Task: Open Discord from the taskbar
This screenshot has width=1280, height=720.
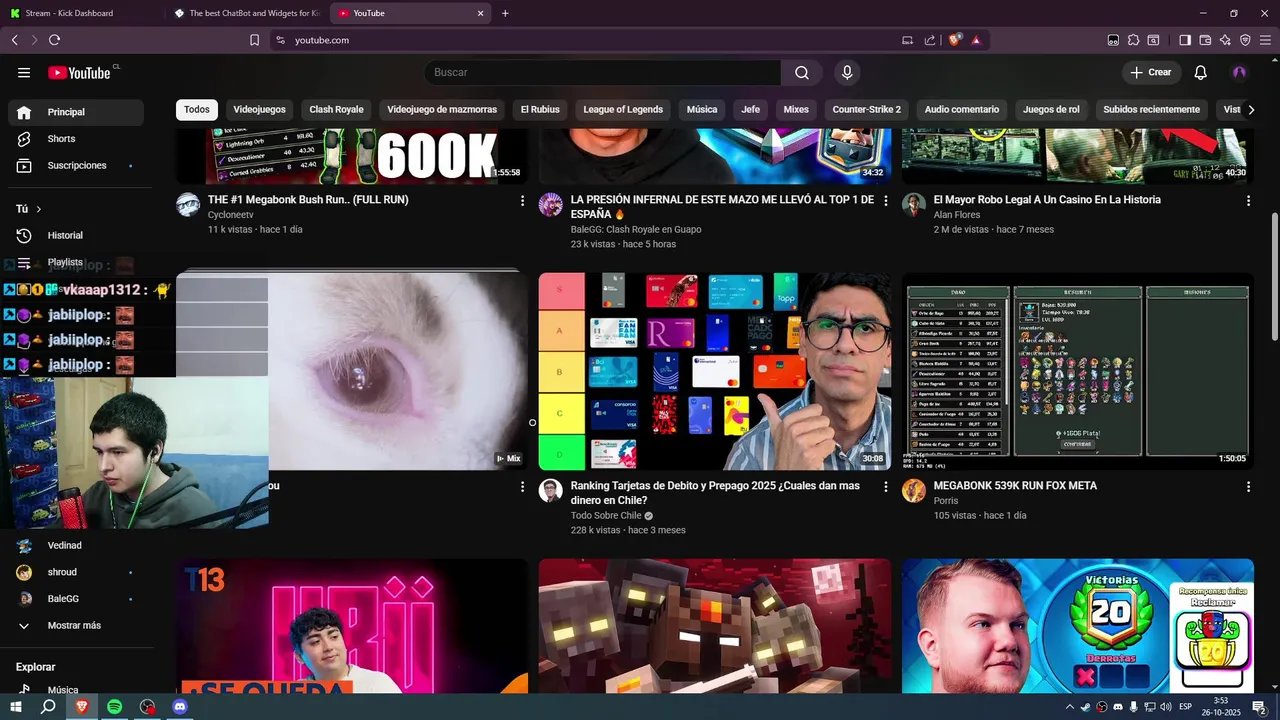Action: 180,706
